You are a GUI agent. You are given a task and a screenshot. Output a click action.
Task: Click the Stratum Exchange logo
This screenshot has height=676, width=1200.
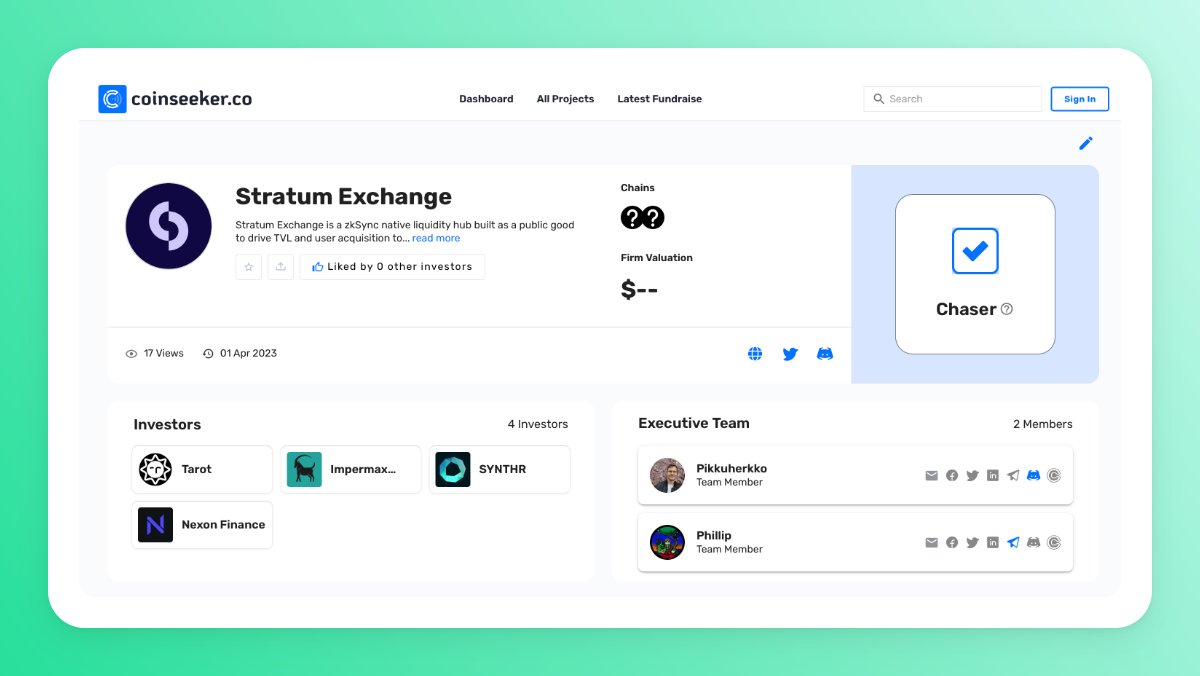tap(168, 226)
